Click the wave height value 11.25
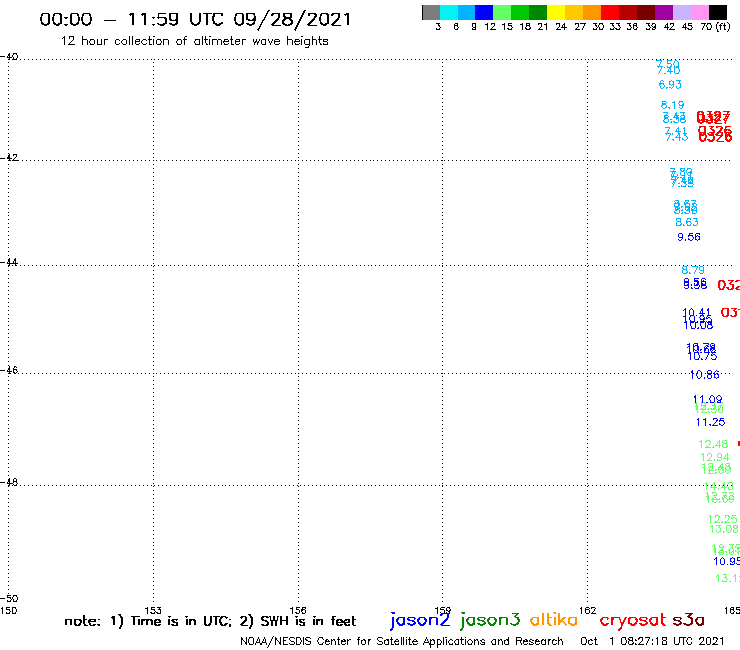This screenshot has width=740, height=650. click(x=710, y=422)
